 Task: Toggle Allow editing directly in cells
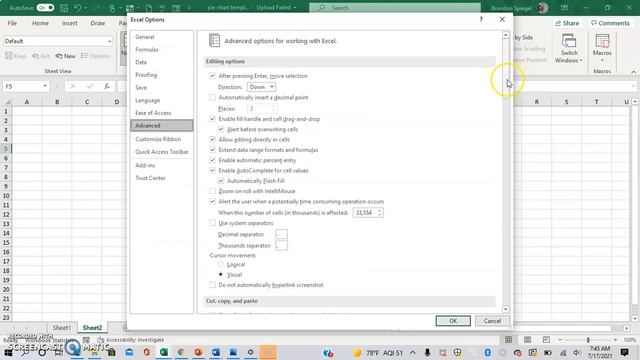pyautogui.click(x=212, y=139)
